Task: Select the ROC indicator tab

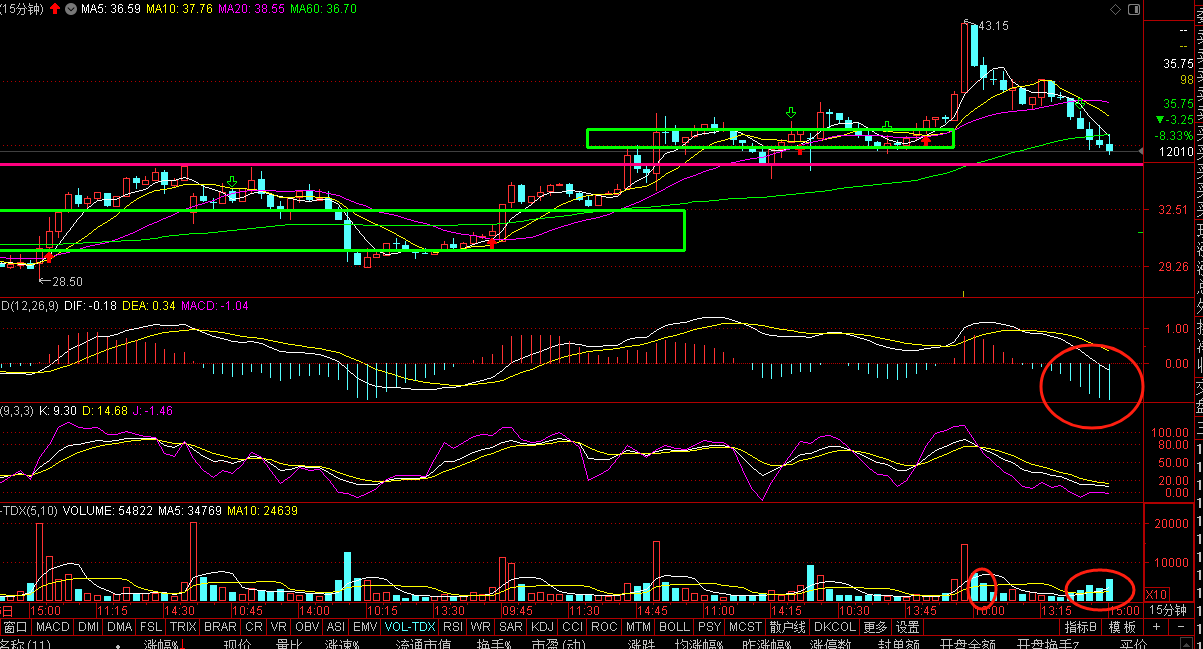Action: click(604, 627)
